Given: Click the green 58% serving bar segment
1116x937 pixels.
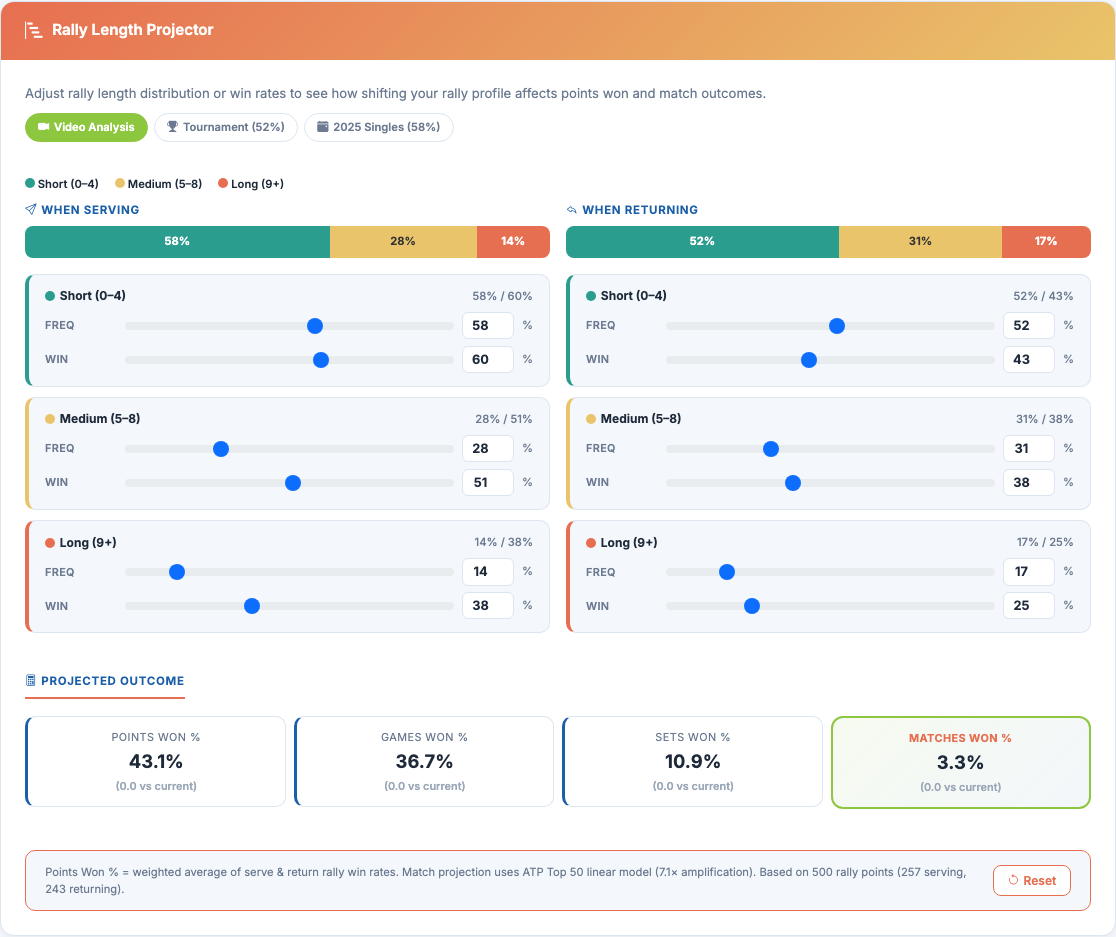Looking at the screenshot, I should tap(177, 242).
